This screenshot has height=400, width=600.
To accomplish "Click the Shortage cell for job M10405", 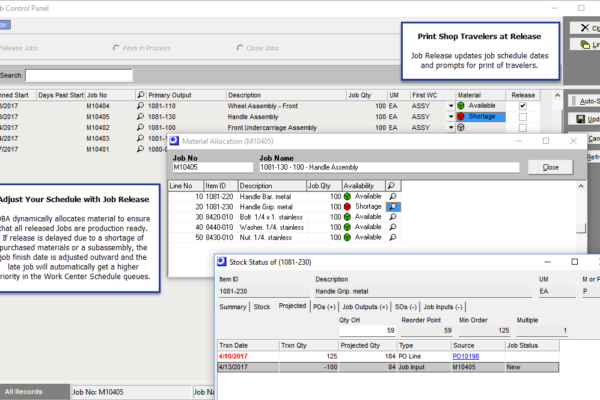I will (481, 116).
